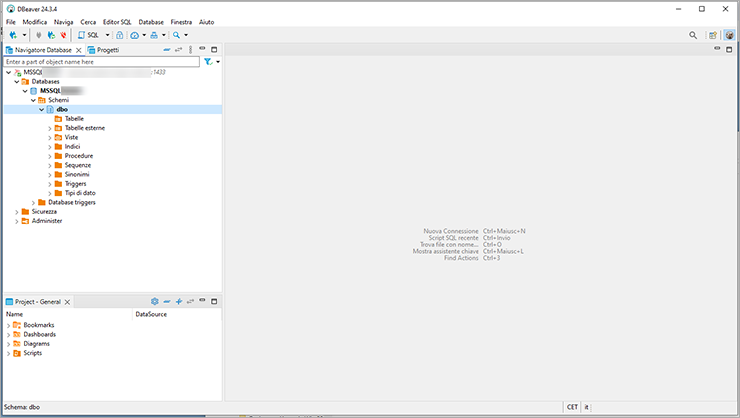Viewport: 740px width, 418px height.
Task: Close the Navigatore Database tab
Action: 79,50
